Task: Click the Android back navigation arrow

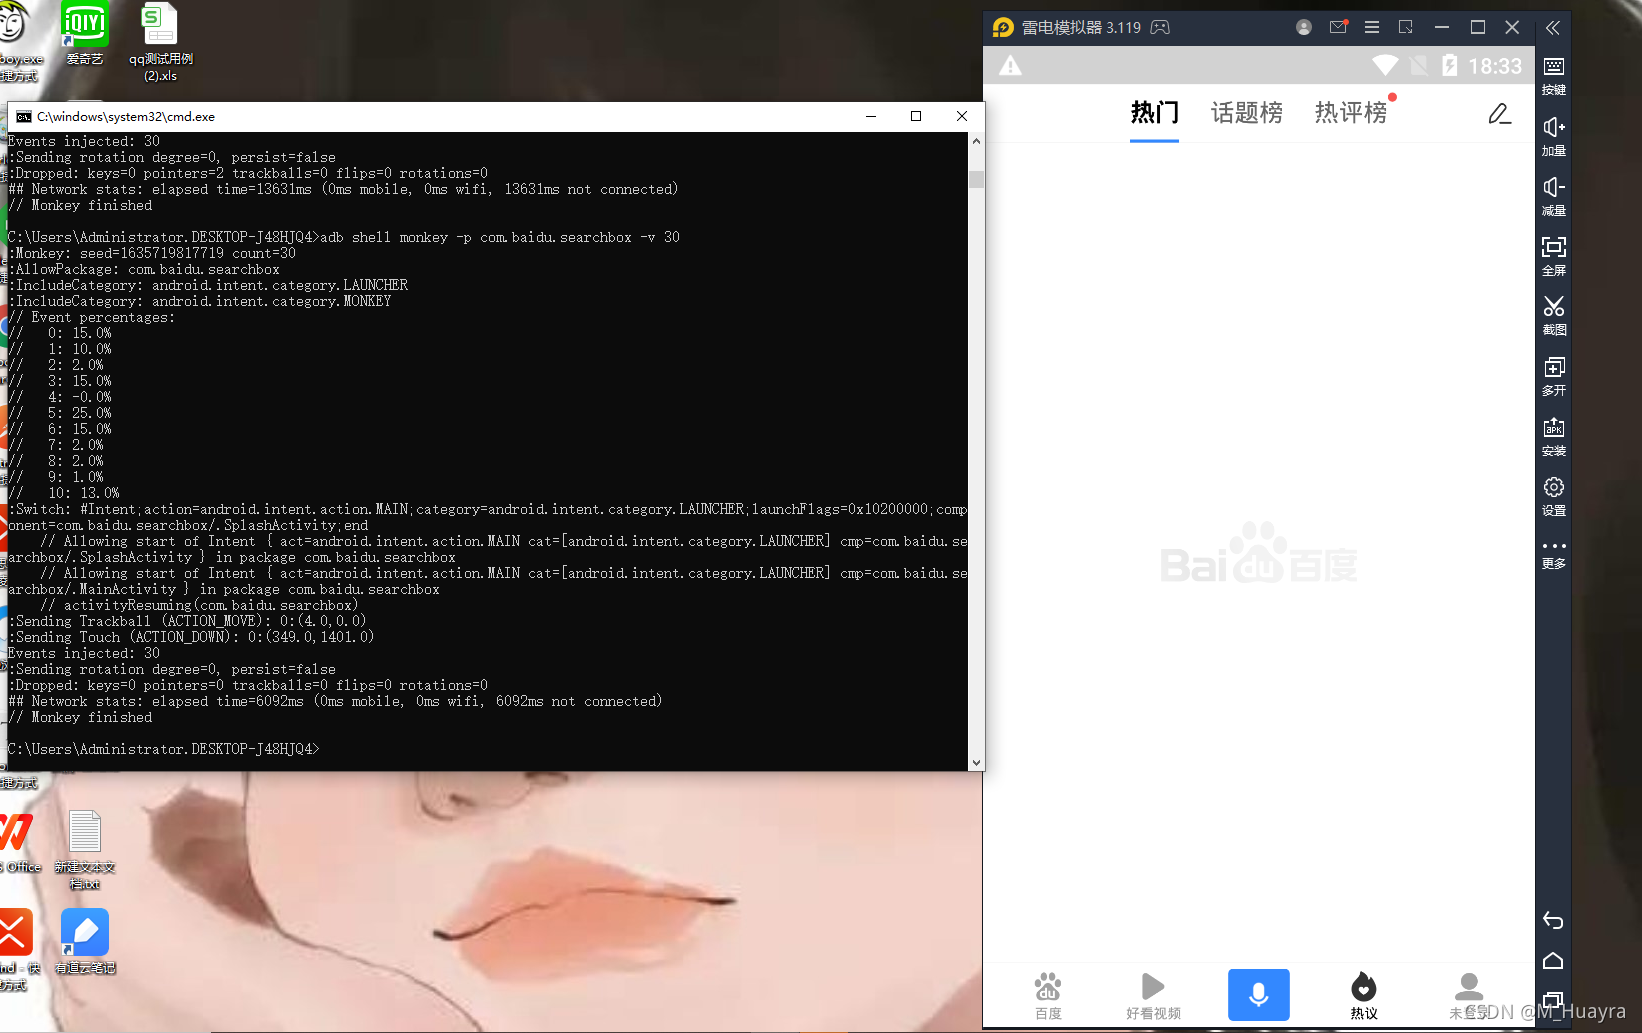Action: 1553,920
